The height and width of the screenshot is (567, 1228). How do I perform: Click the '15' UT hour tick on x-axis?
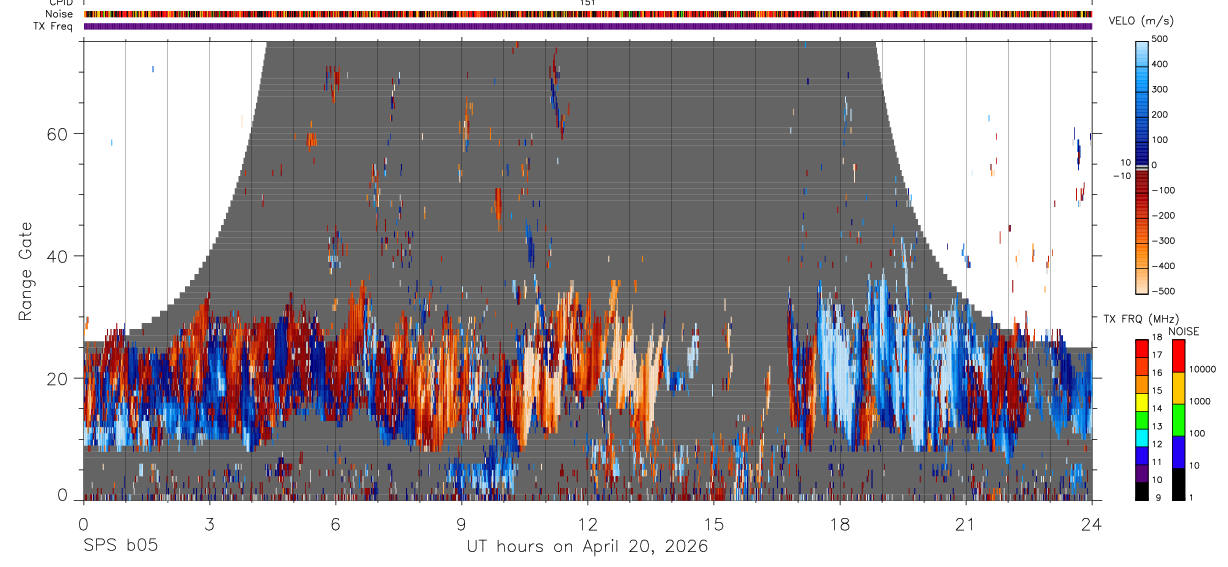point(713,524)
